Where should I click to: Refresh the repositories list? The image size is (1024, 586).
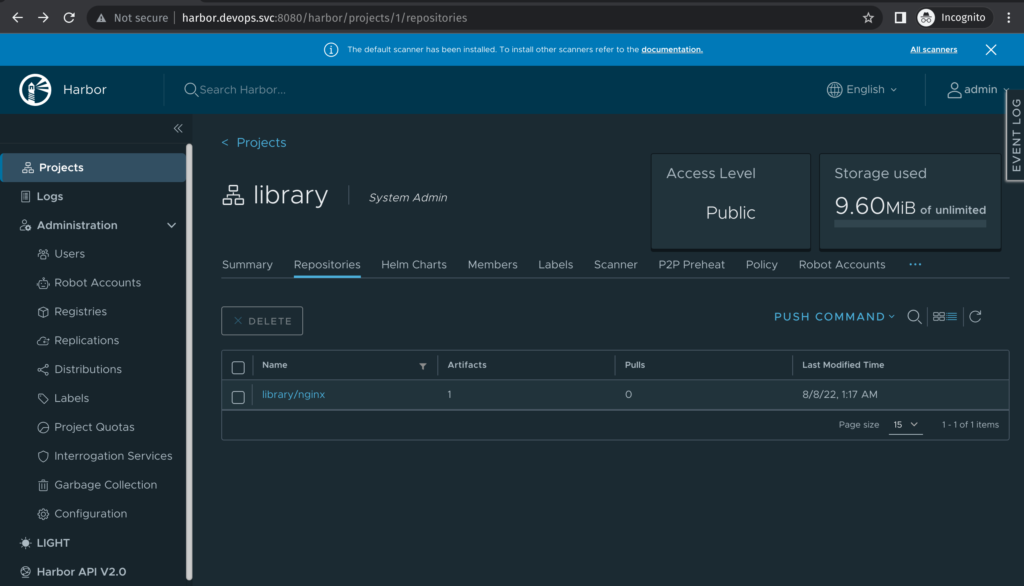click(x=976, y=317)
